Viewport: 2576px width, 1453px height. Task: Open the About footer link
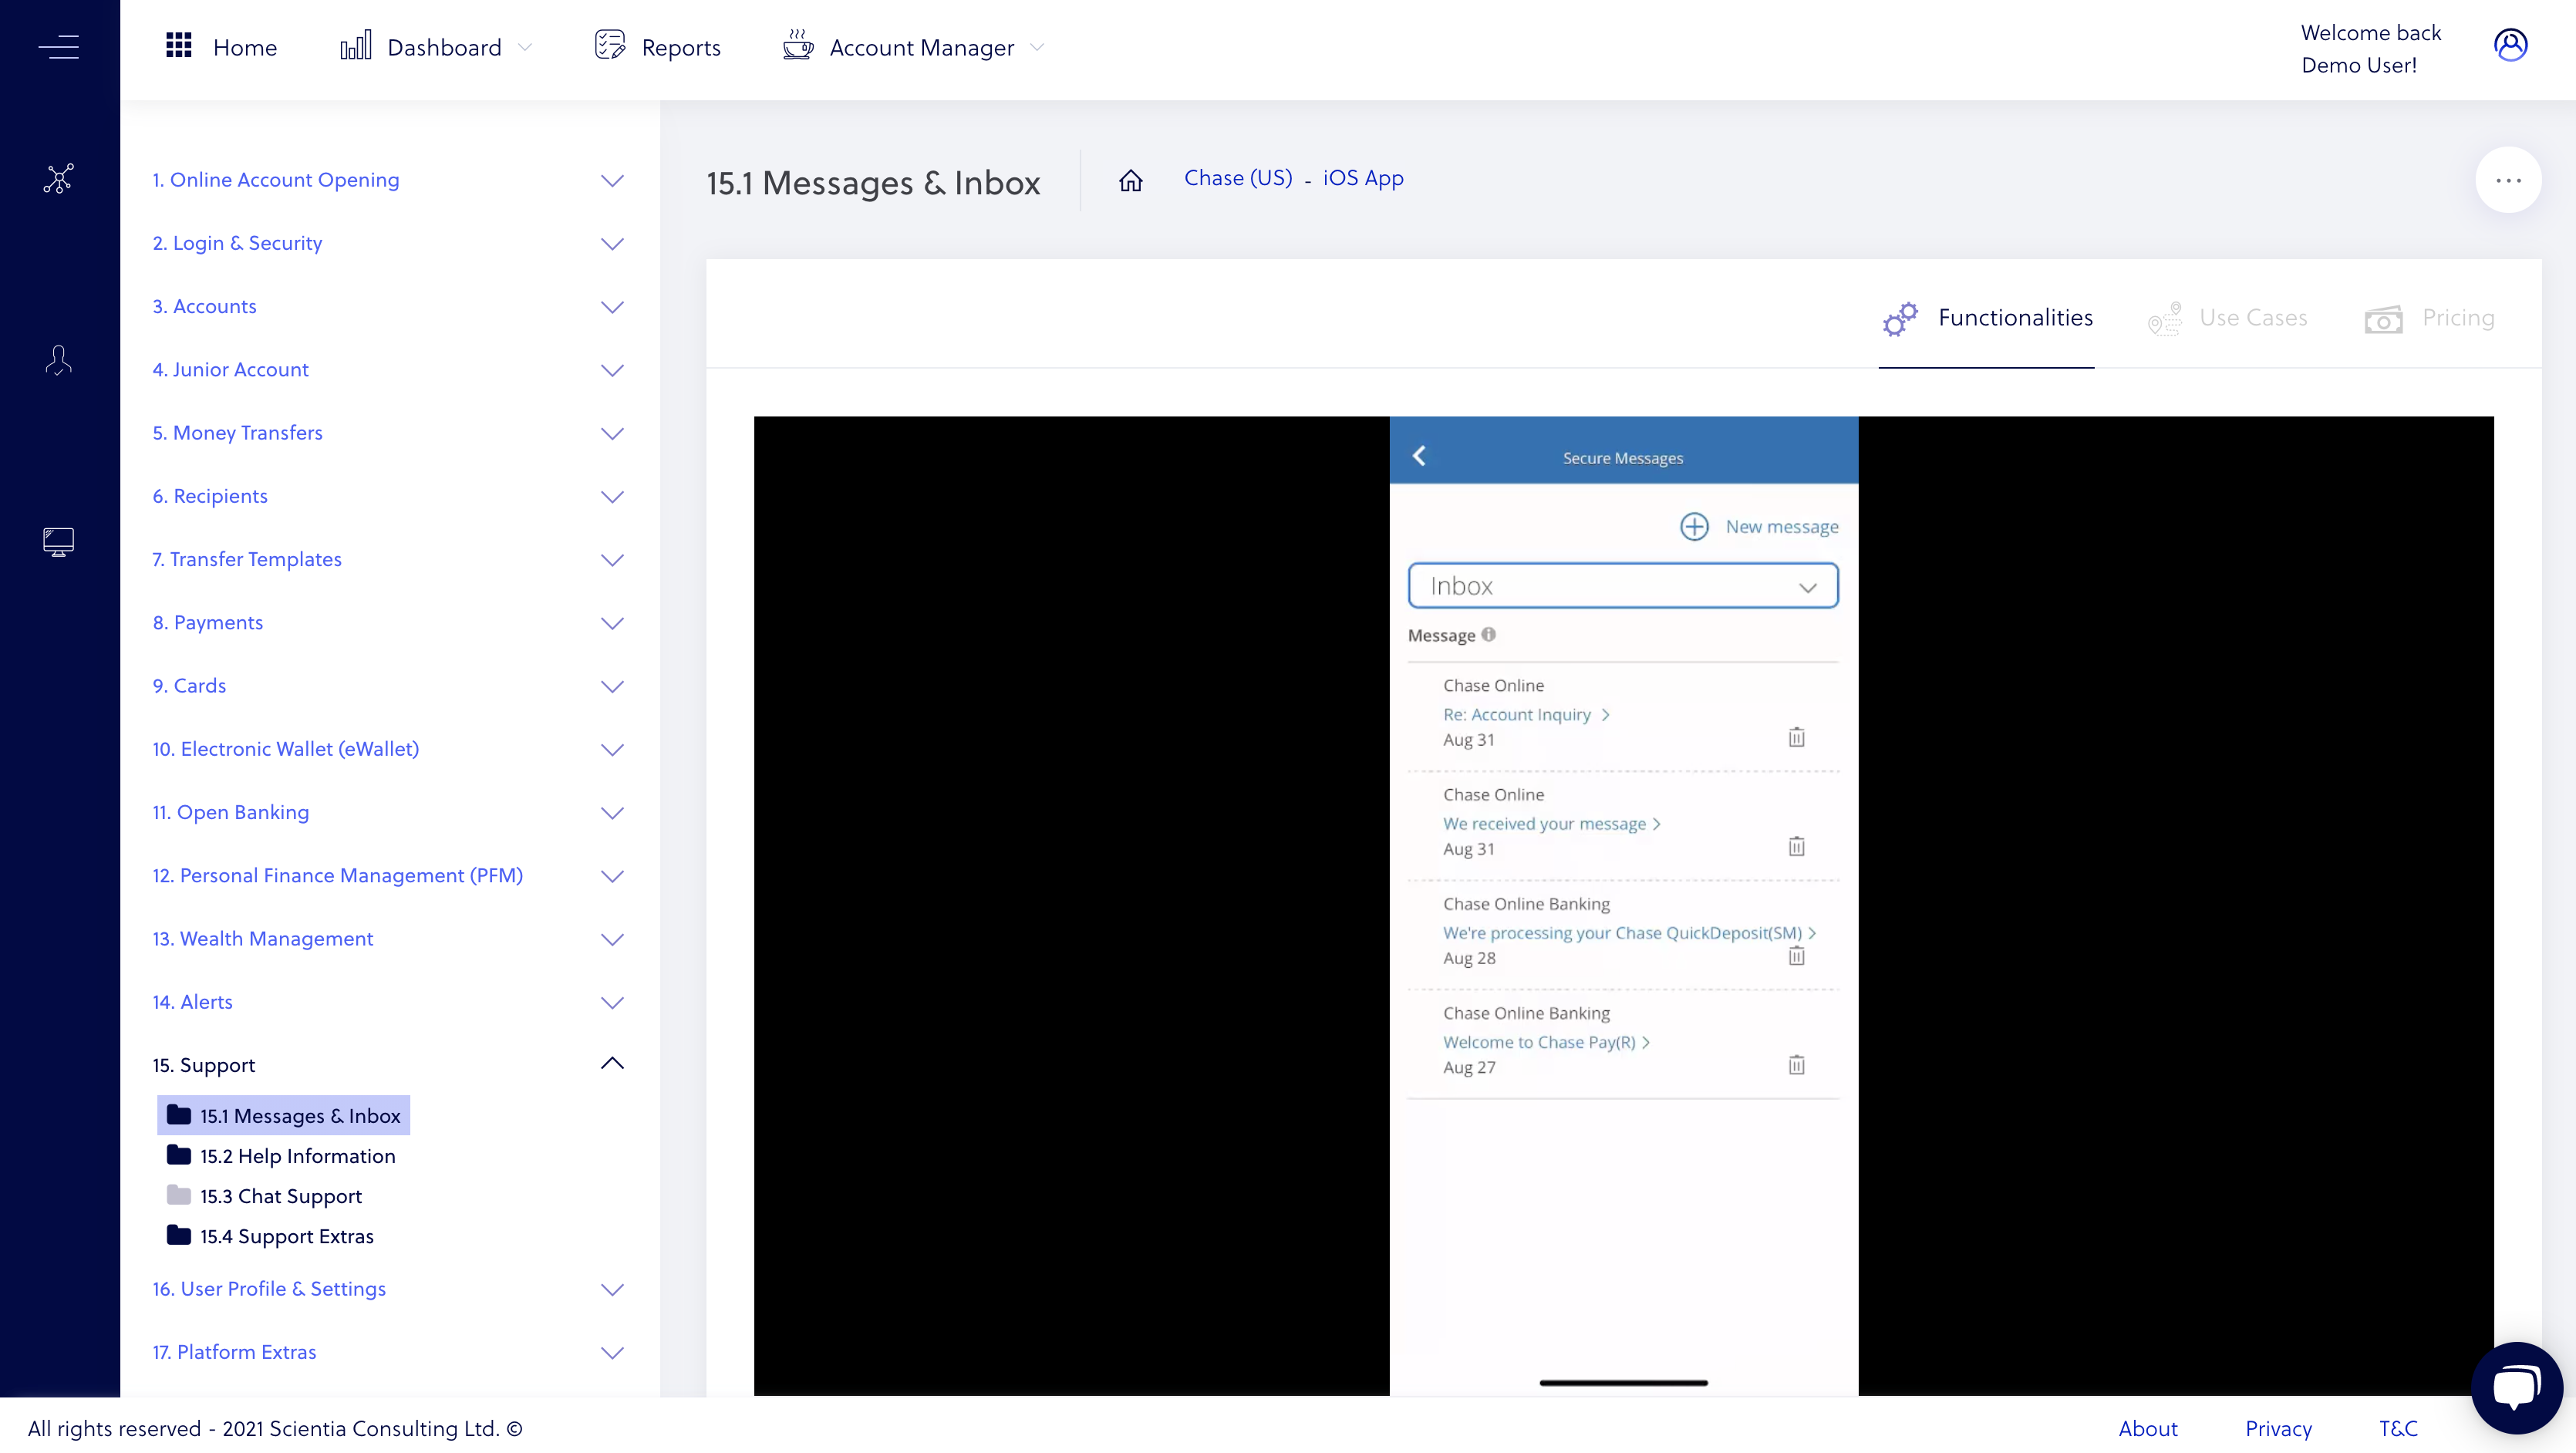[x=2148, y=1428]
